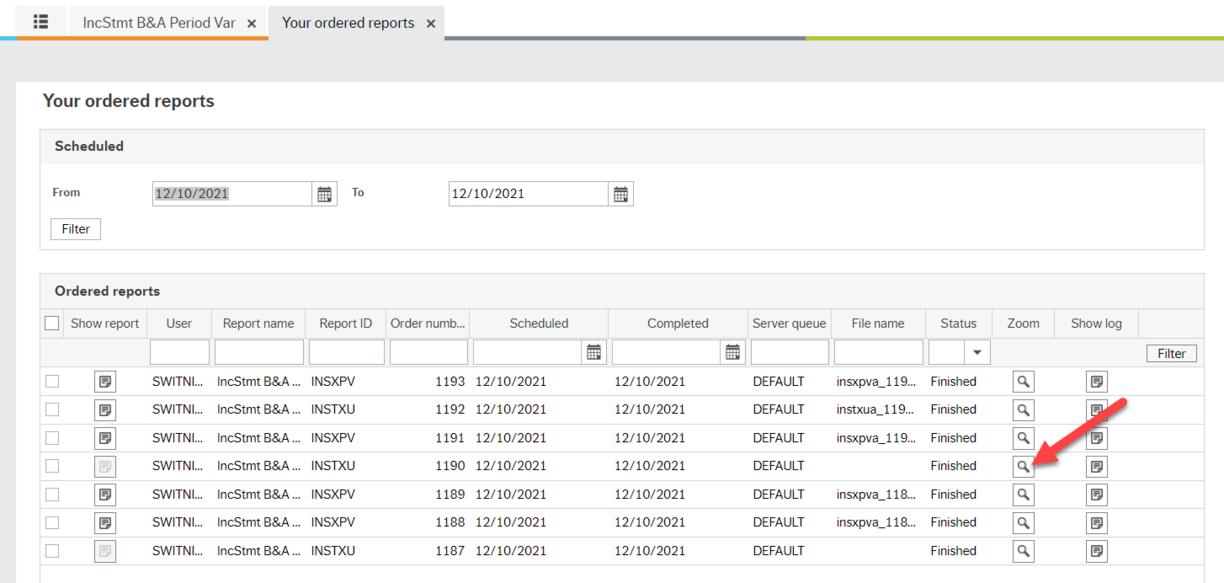Open the calendar picker for the From date
The width and height of the screenshot is (1224, 583).
click(x=324, y=193)
